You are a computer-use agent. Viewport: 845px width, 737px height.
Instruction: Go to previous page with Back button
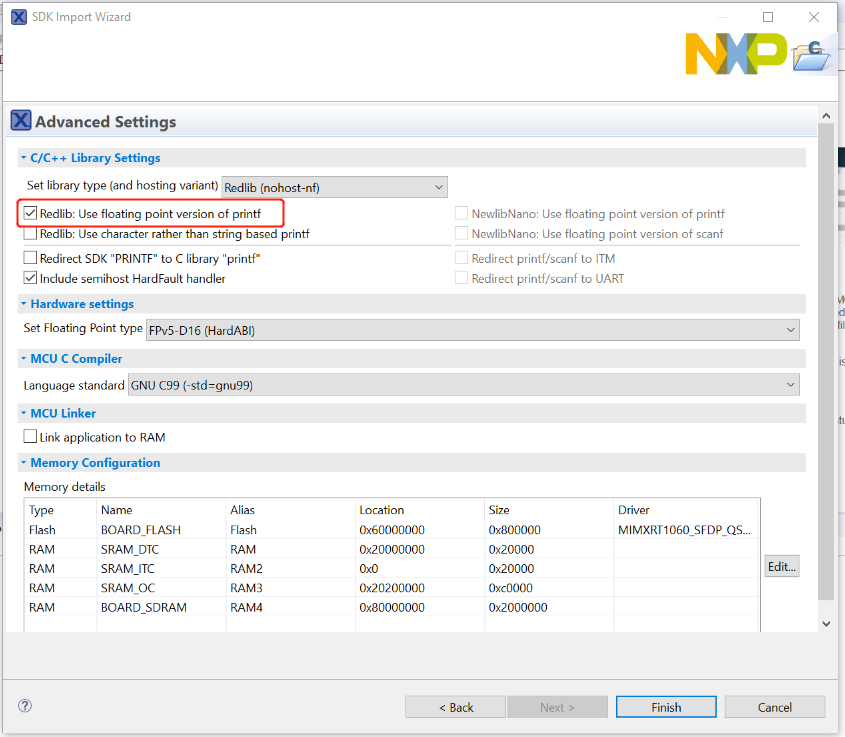click(x=455, y=707)
